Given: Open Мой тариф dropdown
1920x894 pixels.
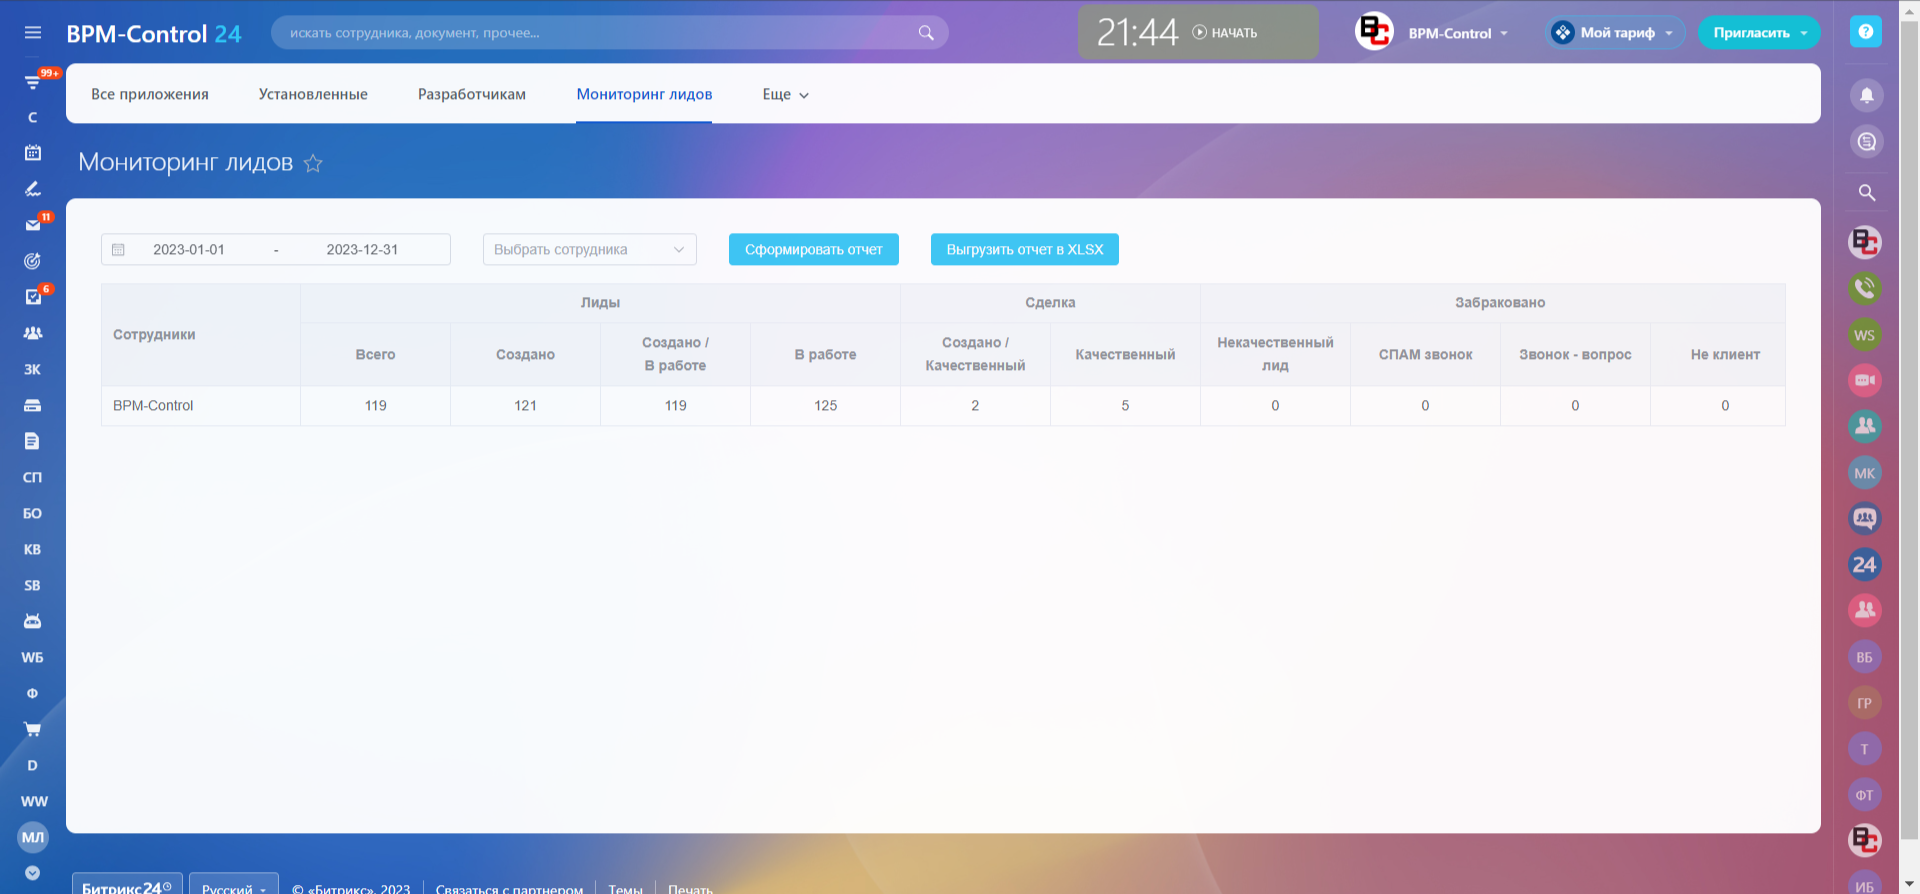Looking at the screenshot, I should click(1615, 33).
